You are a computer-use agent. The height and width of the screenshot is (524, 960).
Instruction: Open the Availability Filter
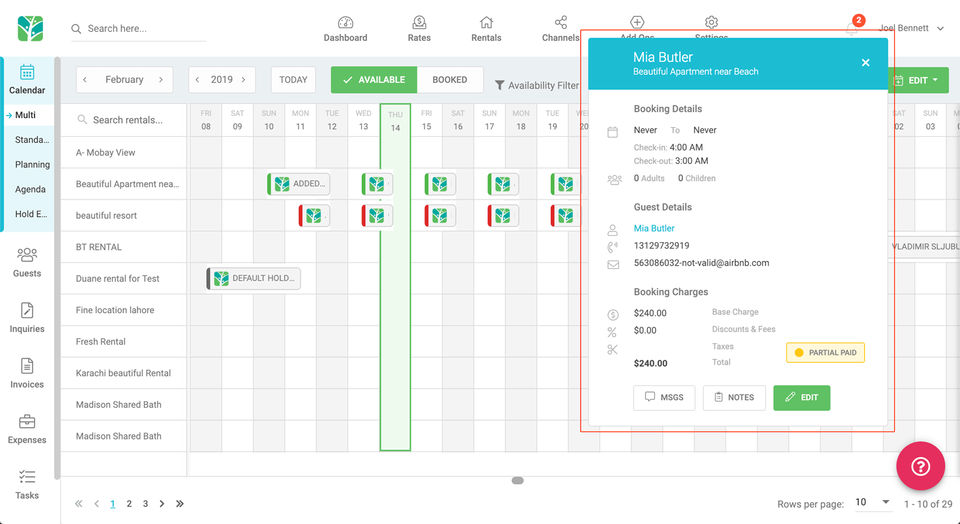click(x=537, y=86)
